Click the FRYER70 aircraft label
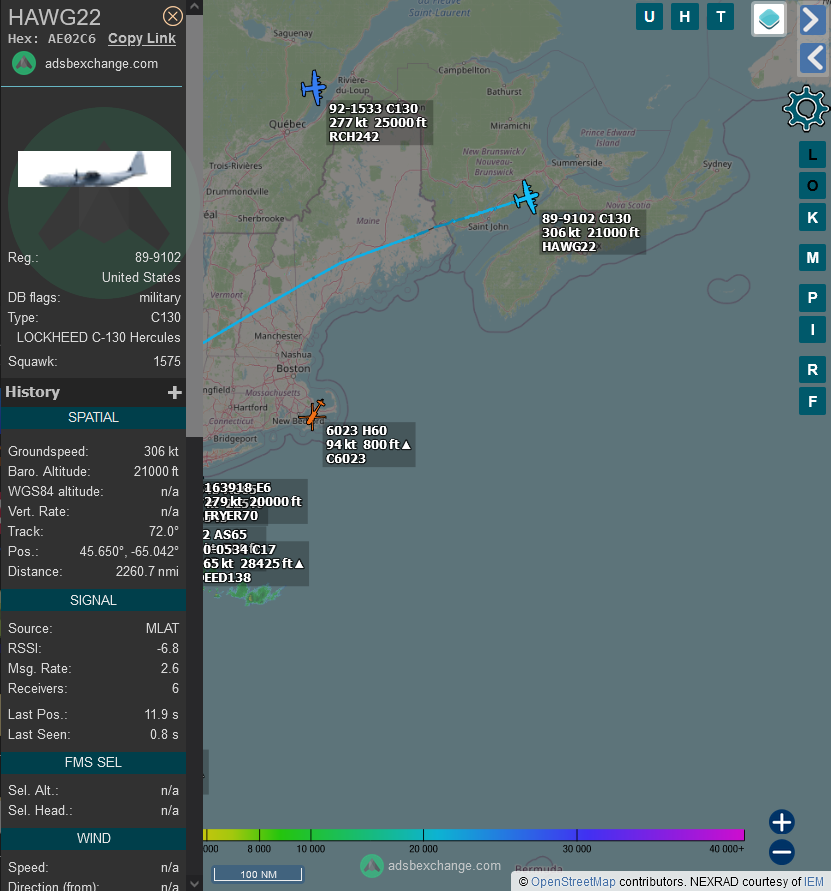Viewport: 831px width, 891px height. pos(255,502)
